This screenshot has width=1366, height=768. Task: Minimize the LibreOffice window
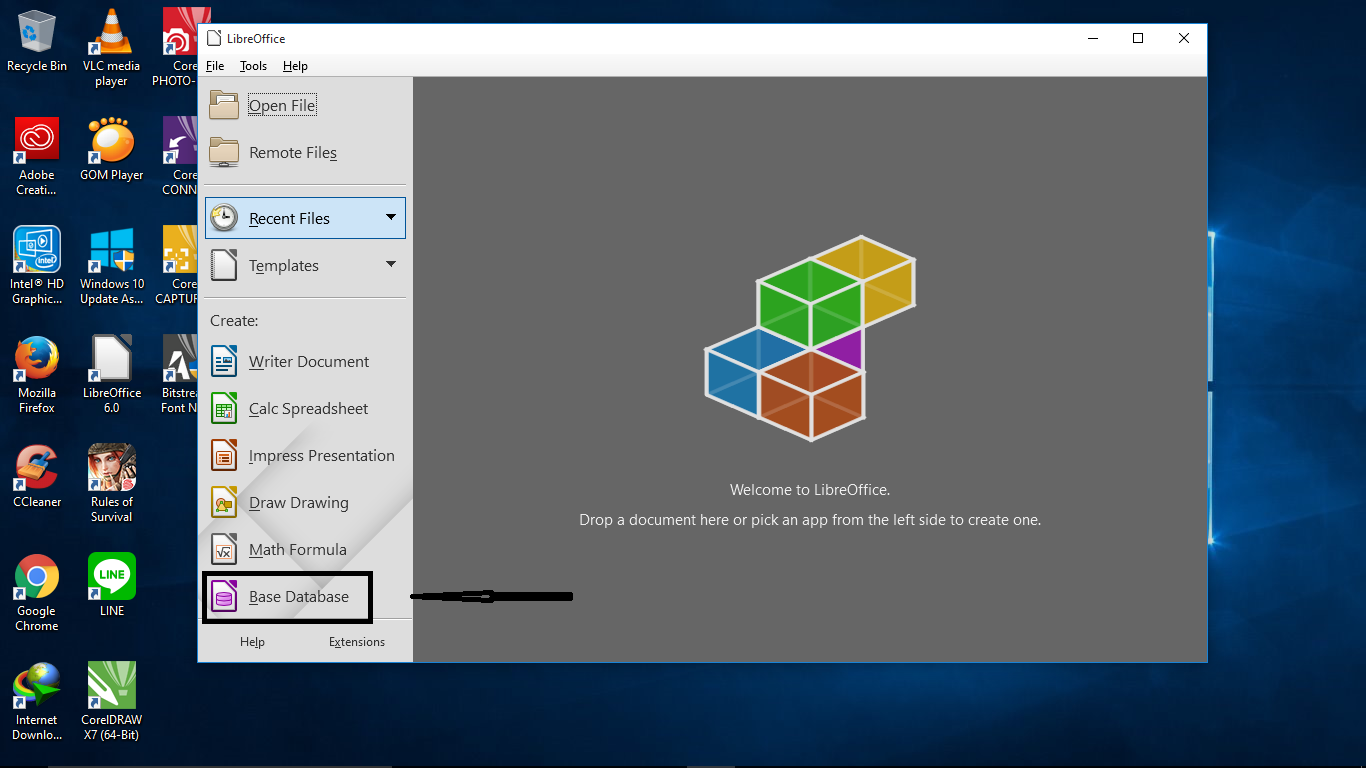[x=1092, y=38]
